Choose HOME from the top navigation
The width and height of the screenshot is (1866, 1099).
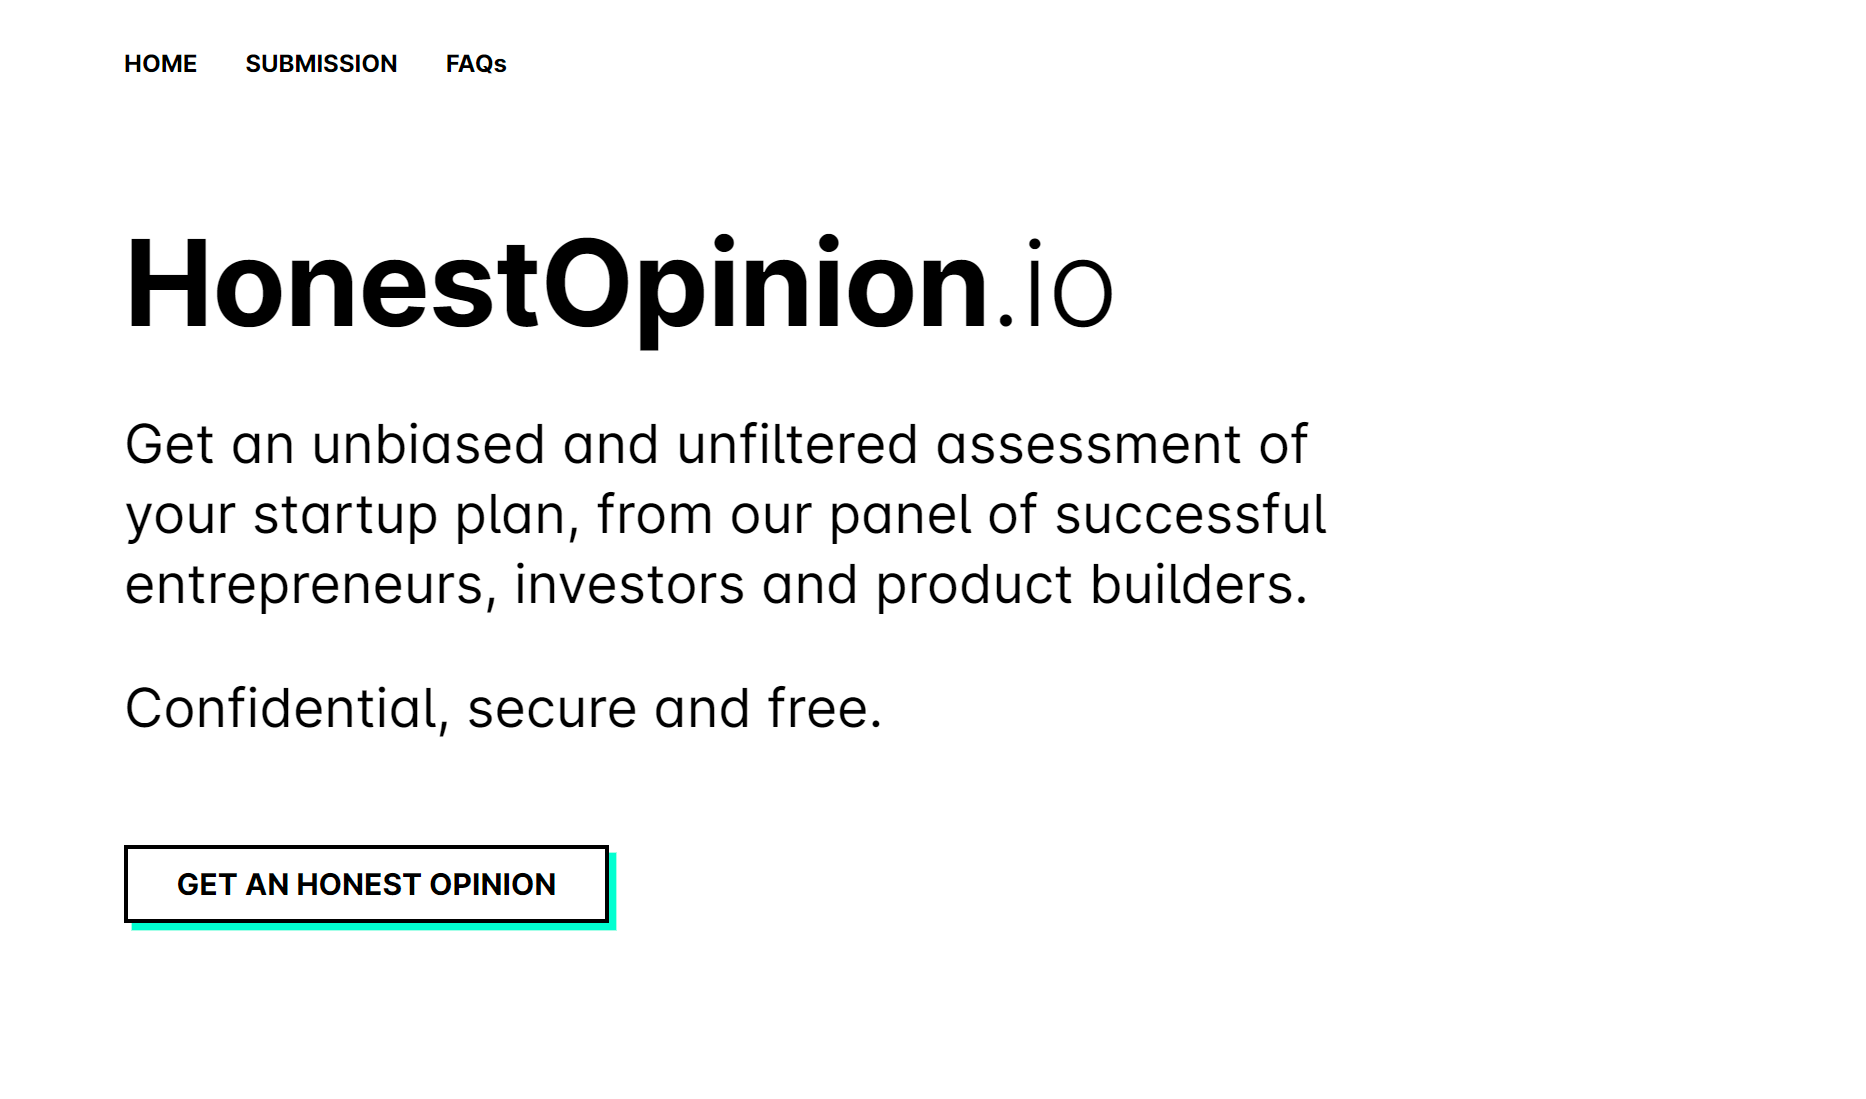(161, 64)
